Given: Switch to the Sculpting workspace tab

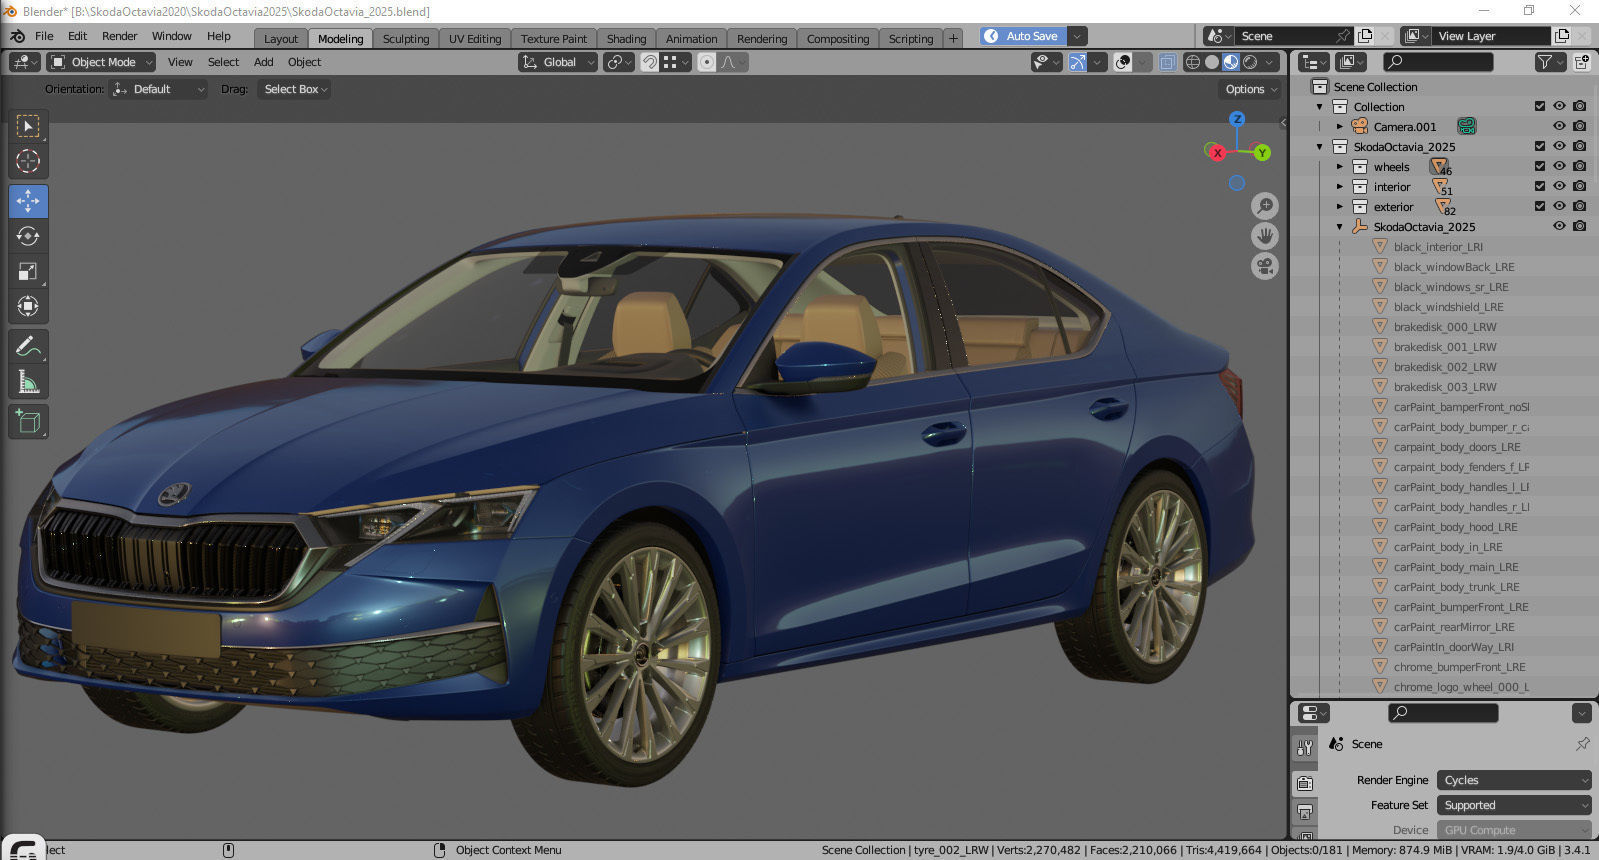Looking at the screenshot, I should click(405, 39).
